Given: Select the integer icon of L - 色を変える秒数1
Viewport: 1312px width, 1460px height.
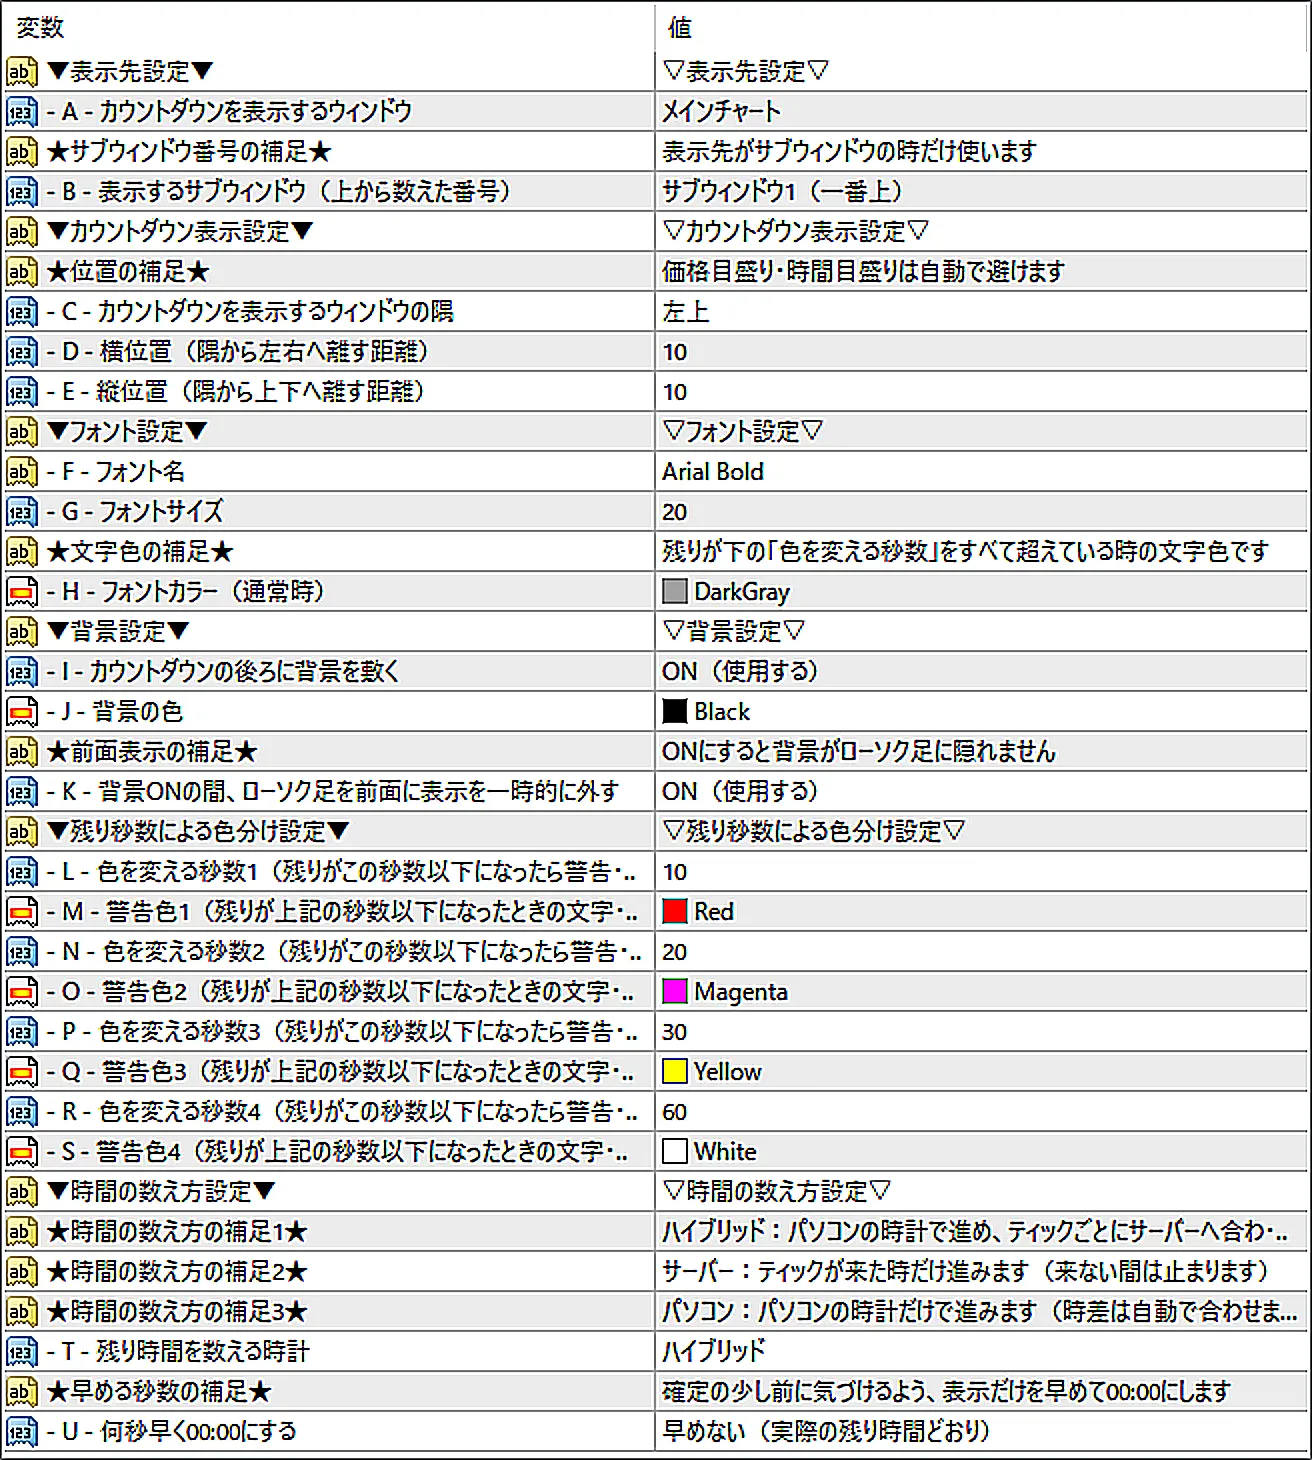Looking at the screenshot, I should [22, 872].
